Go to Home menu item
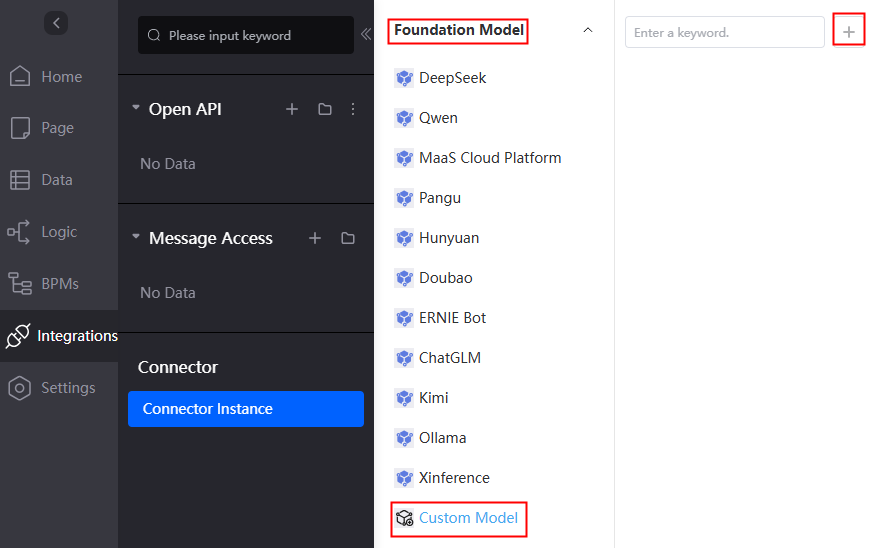This screenshot has height=548, width=870. click(62, 77)
